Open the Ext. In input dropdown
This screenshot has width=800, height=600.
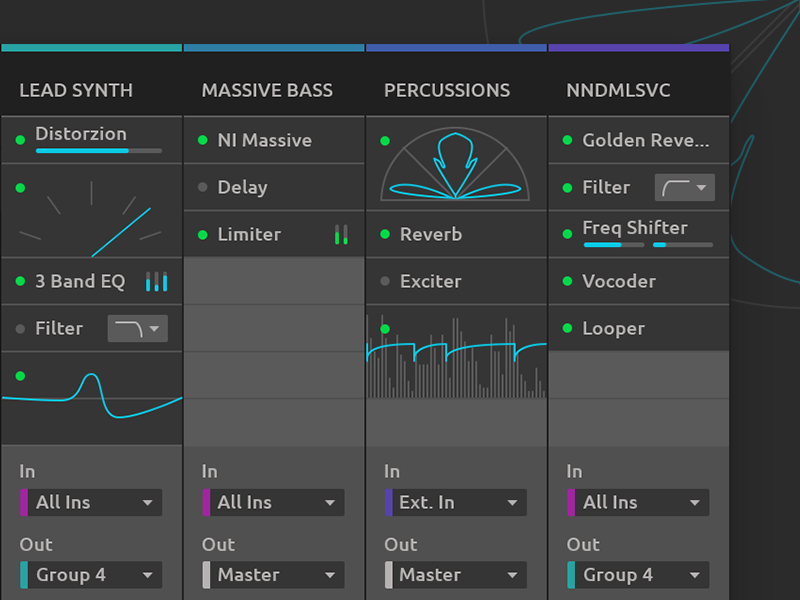(456, 502)
